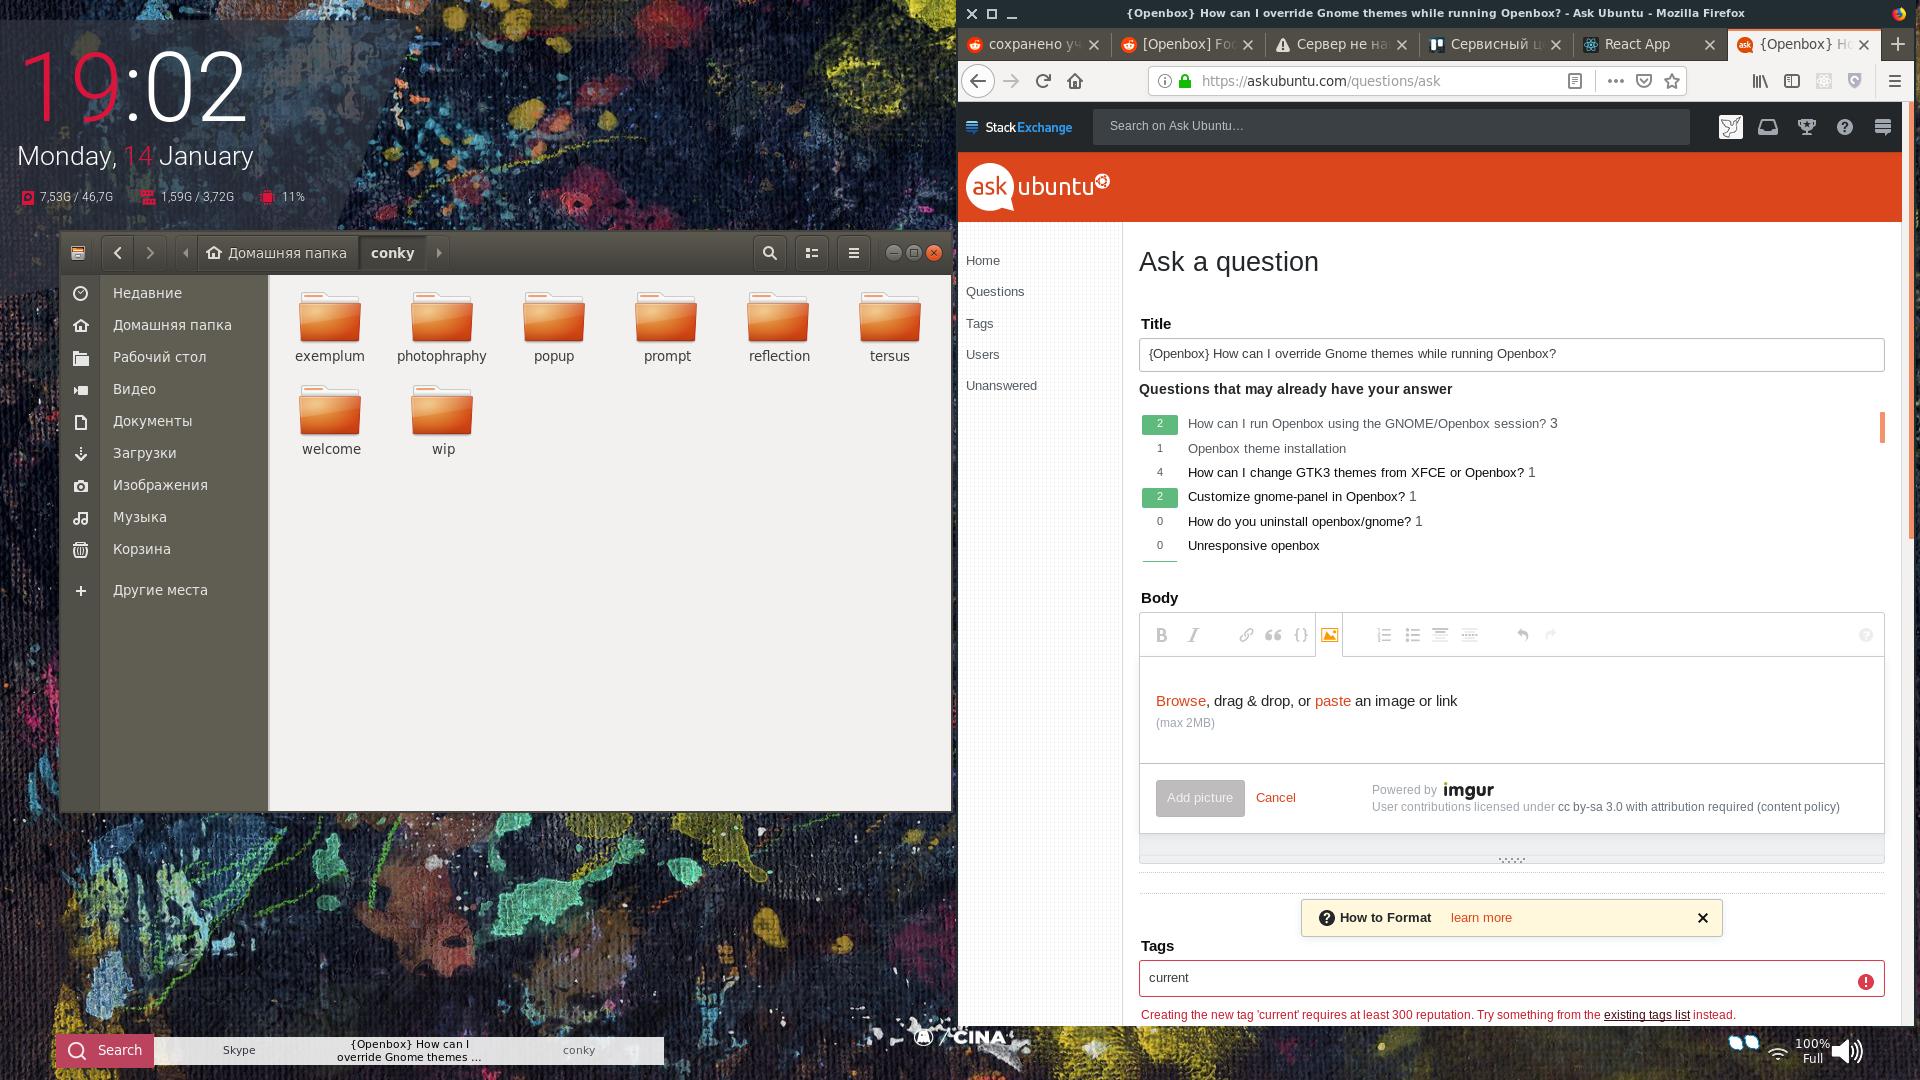Image resolution: width=1920 pixels, height=1080 pixels.
Task: Click the search icon in file manager
Action: click(x=770, y=253)
